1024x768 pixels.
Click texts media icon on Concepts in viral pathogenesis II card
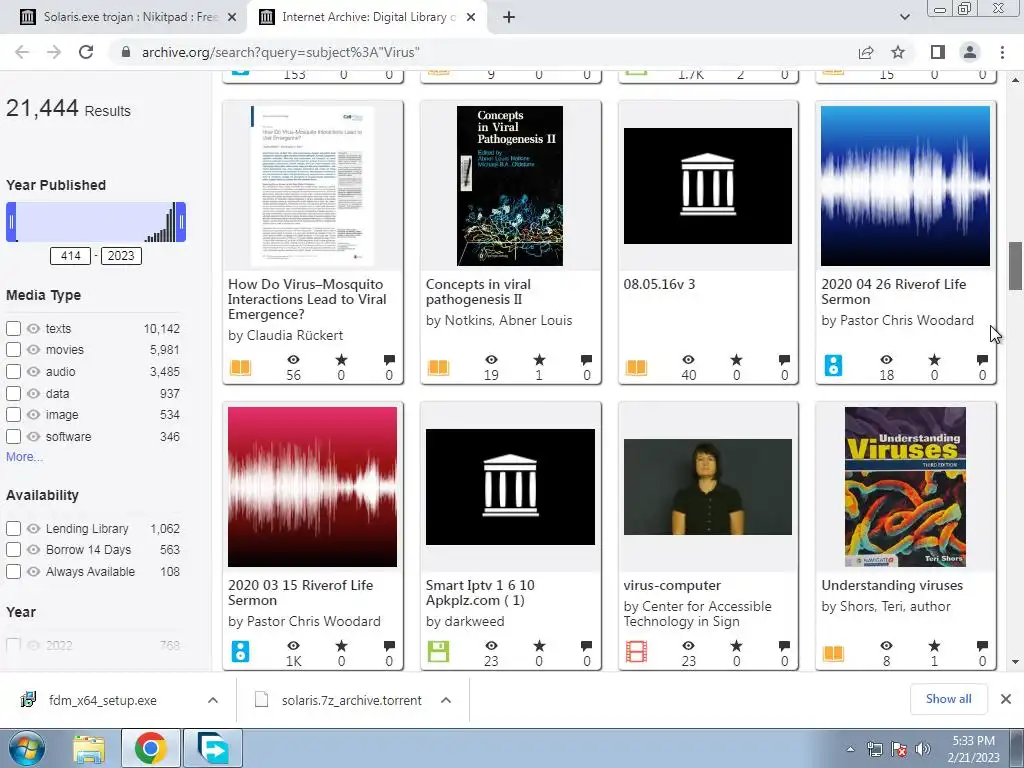pos(438,368)
